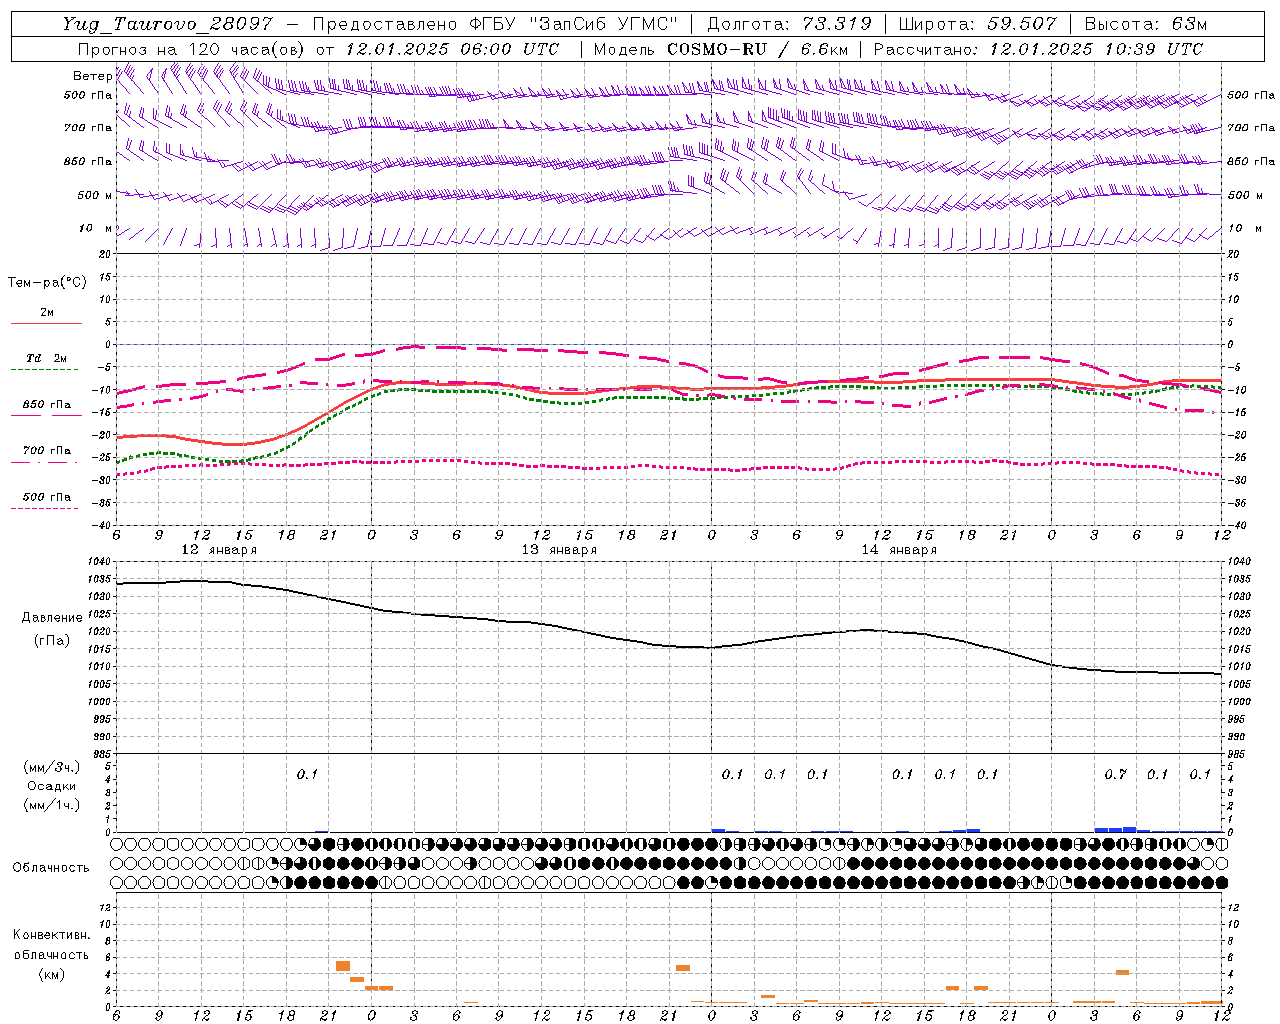Select the (мм/3ч.) unit label
Viewport: 1280px width, 1024px height.
[52, 767]
